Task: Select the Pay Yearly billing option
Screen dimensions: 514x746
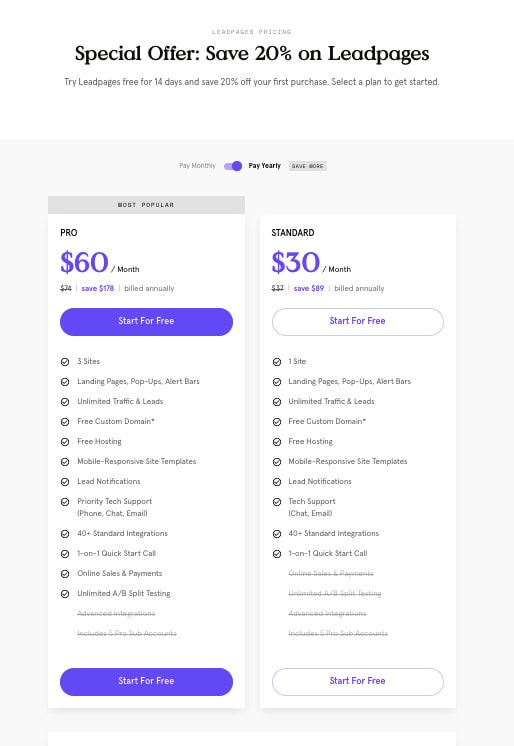Action: [265, 166]
